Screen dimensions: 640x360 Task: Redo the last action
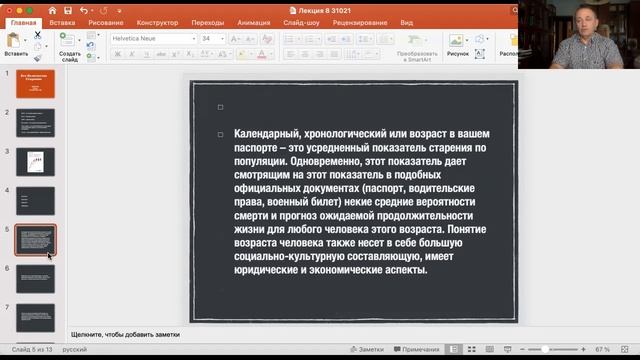104,11
